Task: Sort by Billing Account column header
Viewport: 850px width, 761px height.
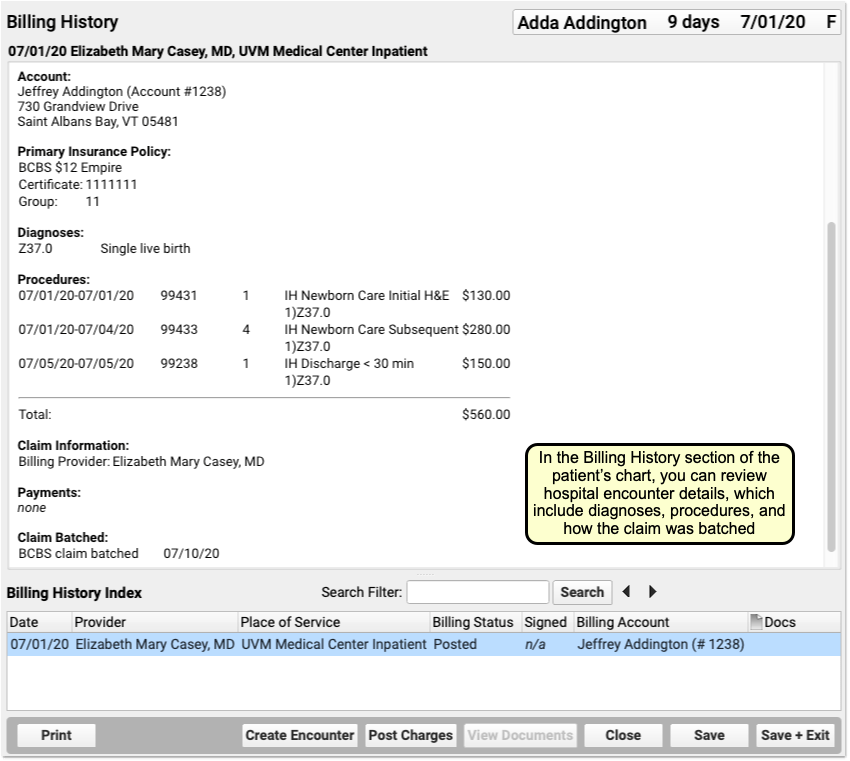Action: point(660,622)
